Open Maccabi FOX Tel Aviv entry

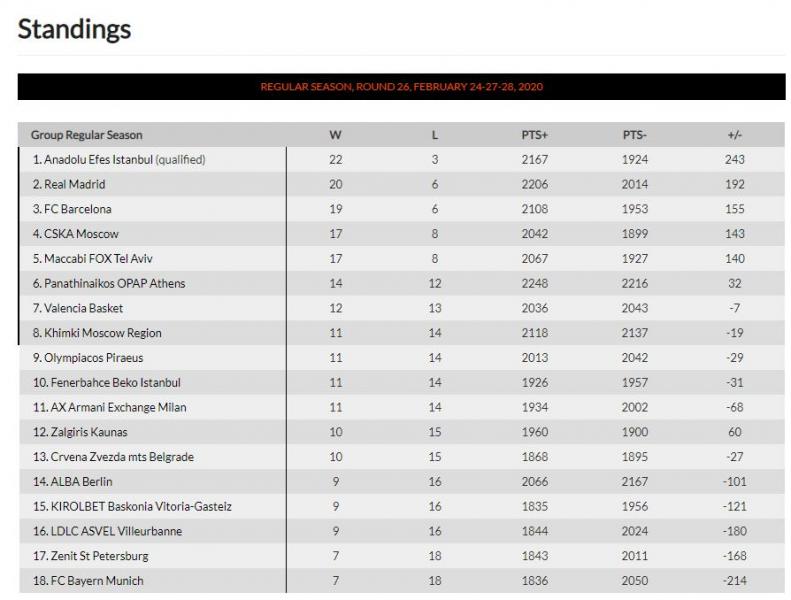click(98, 258)
